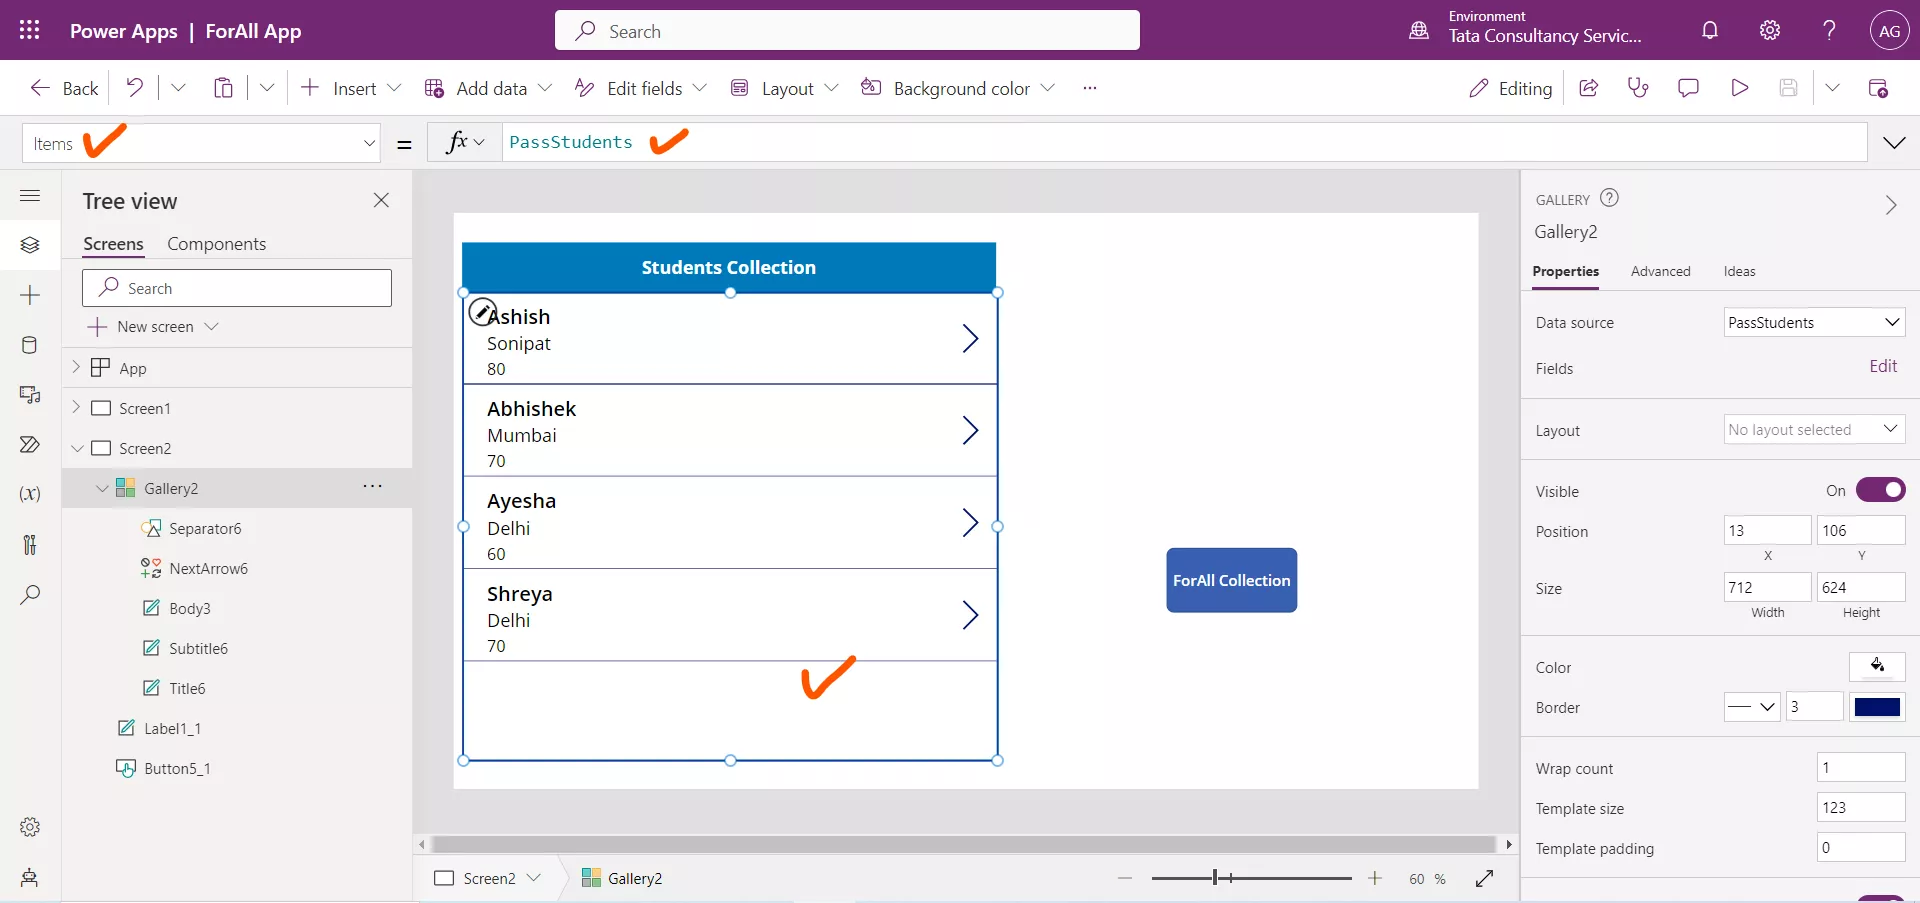Switch to the Ideas tab
The height and width of the screenshot is (903, 1920).
[1739, 271]
